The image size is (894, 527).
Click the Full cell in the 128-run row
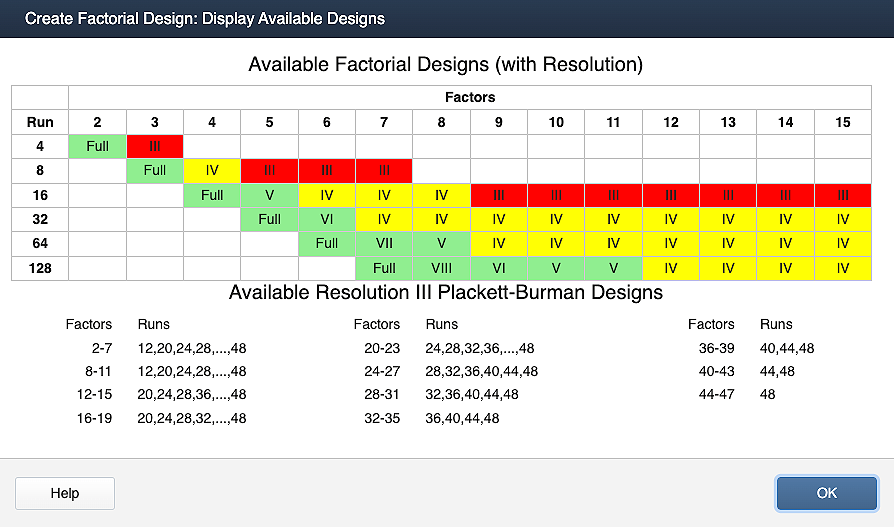click(384, 268)
